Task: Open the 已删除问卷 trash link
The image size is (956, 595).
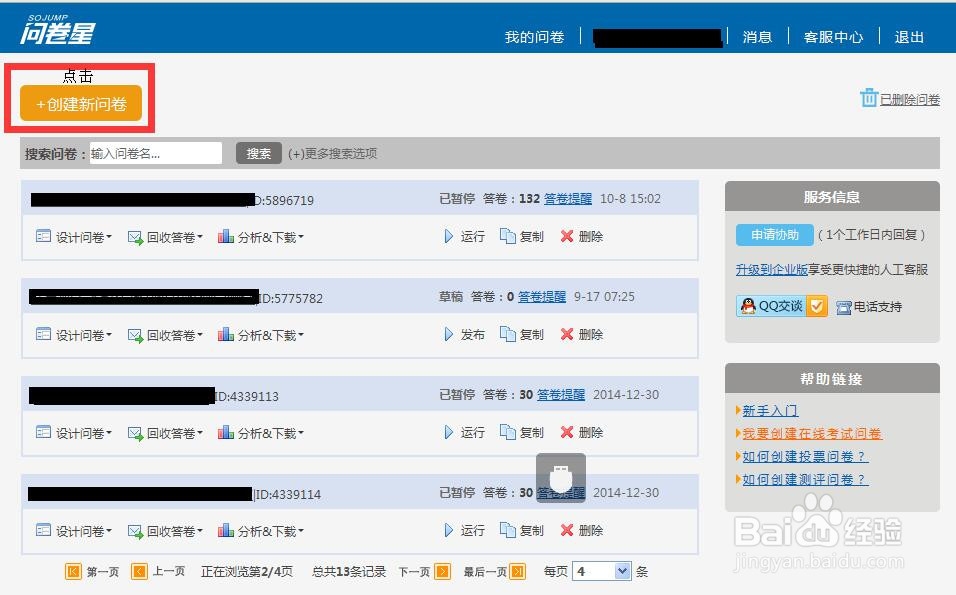Action: coord(910,99)
